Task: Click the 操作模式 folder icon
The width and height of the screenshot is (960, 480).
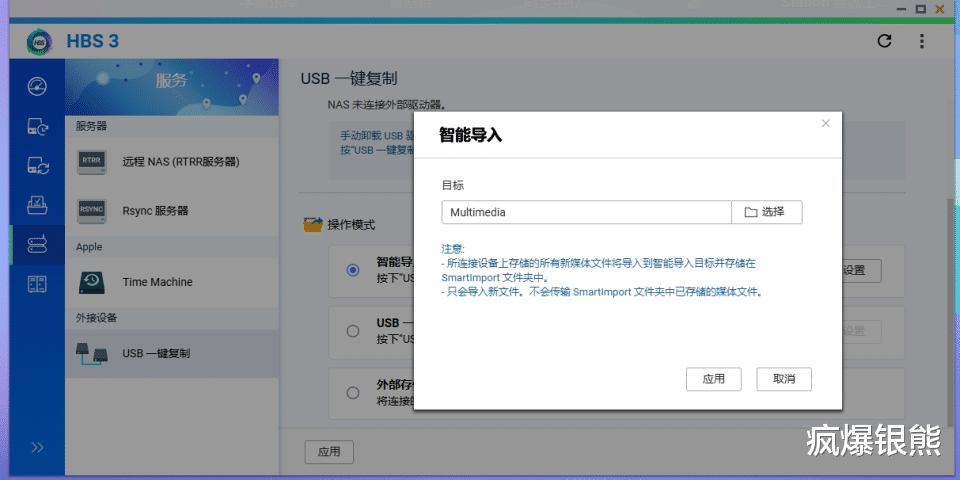Action: click(x=313, y=225)
